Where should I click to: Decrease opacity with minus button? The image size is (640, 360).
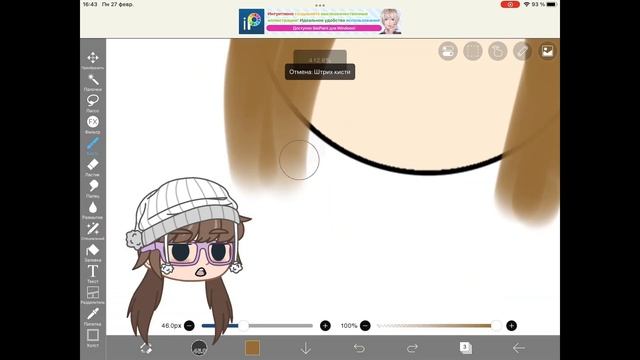[x=365, y=326]
